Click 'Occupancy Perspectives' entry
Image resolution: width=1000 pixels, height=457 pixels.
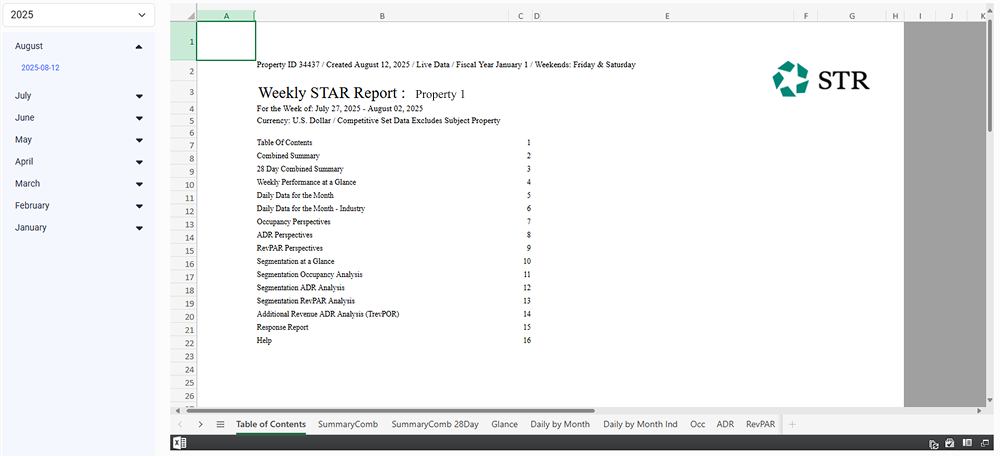pyautogui.click(x=293, y=222)
